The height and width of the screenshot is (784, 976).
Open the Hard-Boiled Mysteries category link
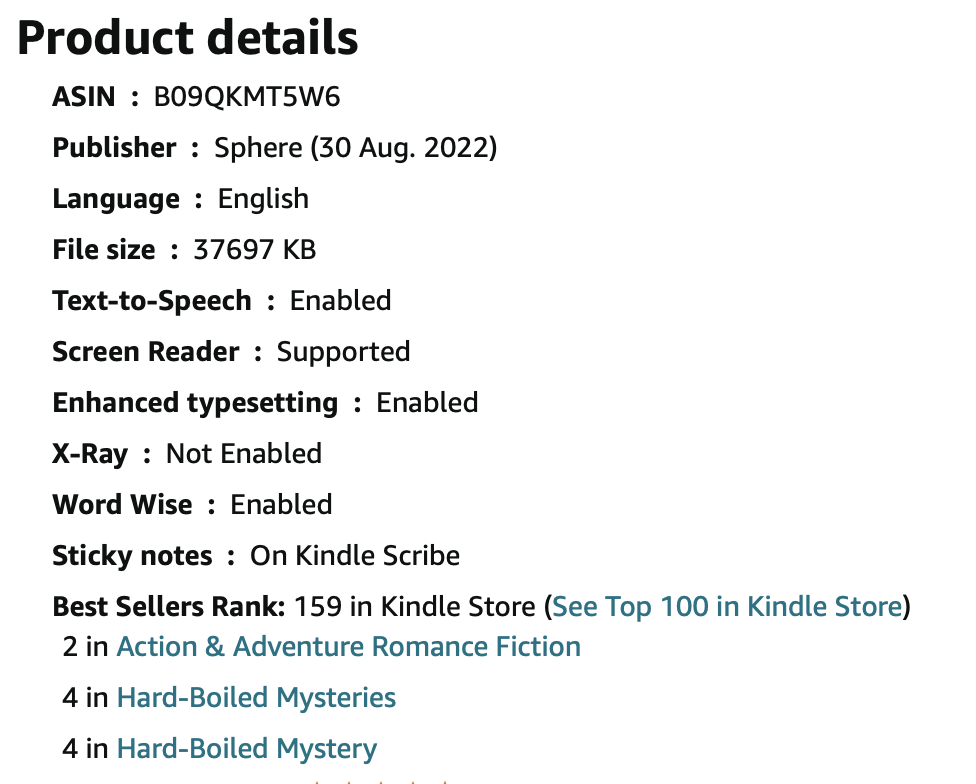pyautogui.click(x=256, y=698)
